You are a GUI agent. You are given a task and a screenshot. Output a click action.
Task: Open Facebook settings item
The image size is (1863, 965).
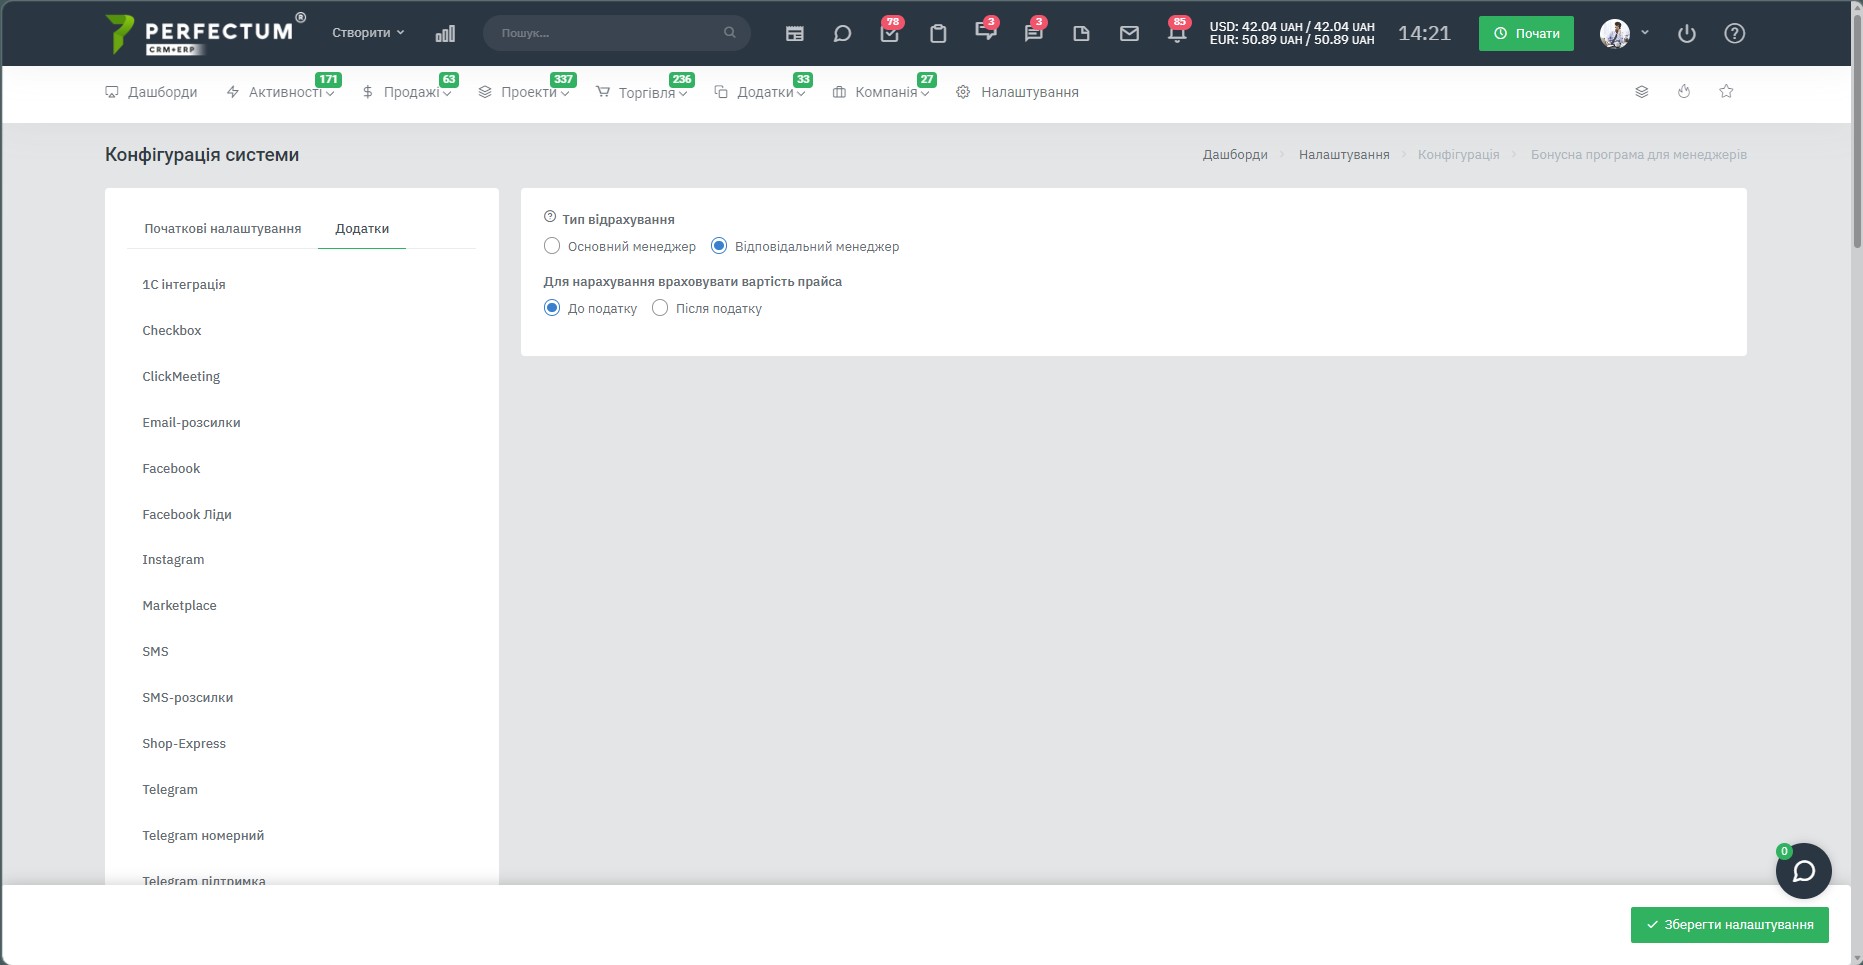click(x=171, y=469)
